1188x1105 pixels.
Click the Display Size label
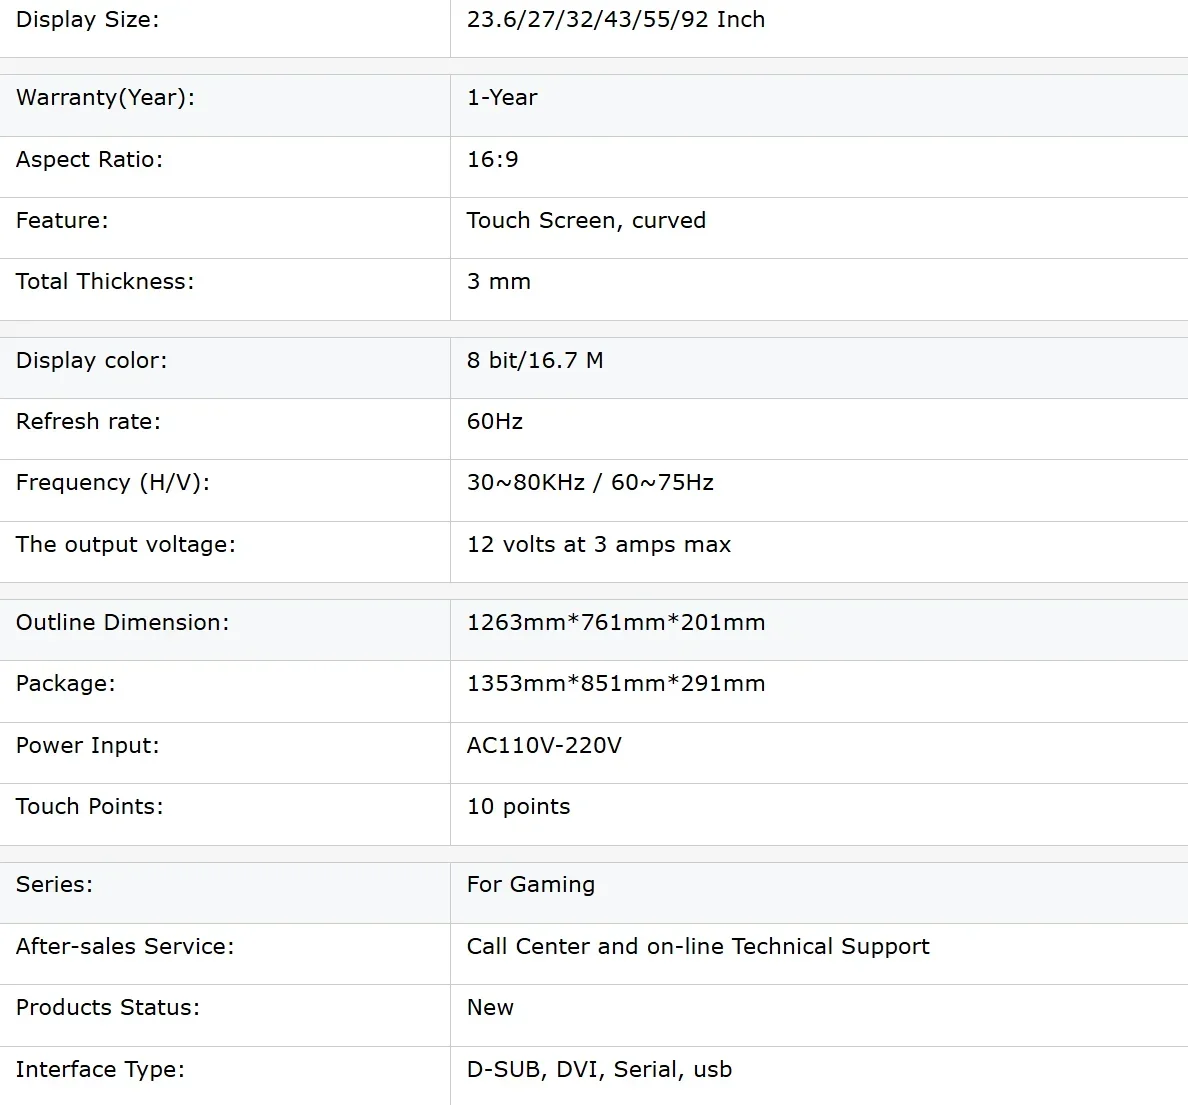(88, 20)
